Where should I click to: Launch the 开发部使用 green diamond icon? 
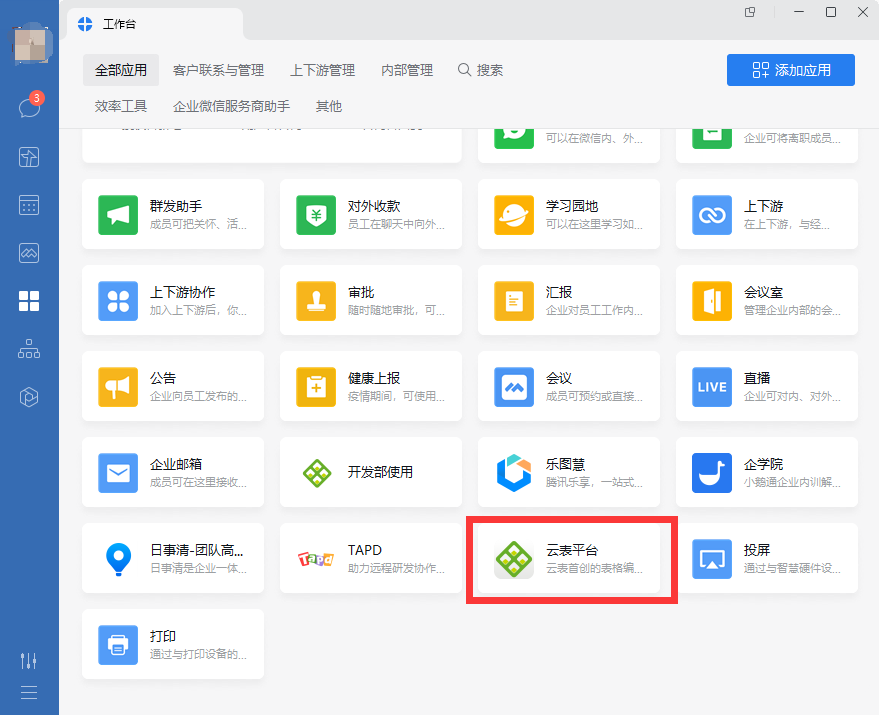point(317,473)
